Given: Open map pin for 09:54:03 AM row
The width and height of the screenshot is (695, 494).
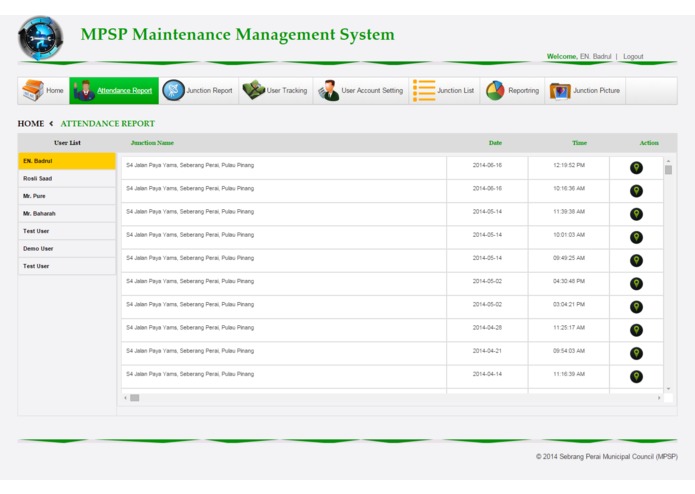Looking at the screenshot, I should tap(636, 354).
